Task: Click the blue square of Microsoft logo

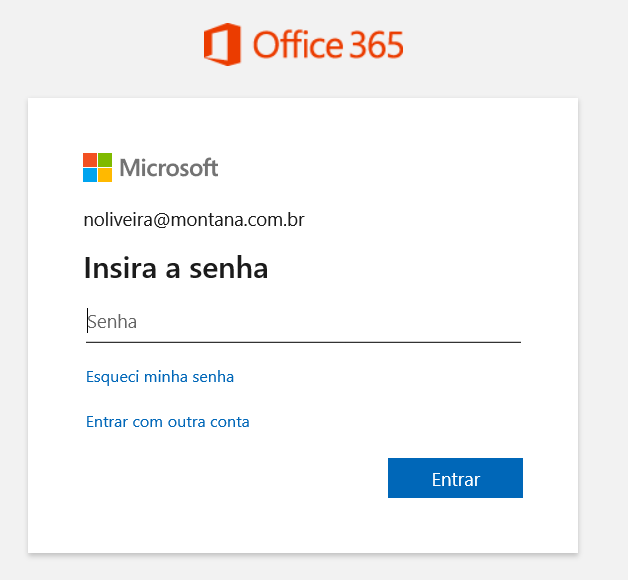Action: click(90, 175)
